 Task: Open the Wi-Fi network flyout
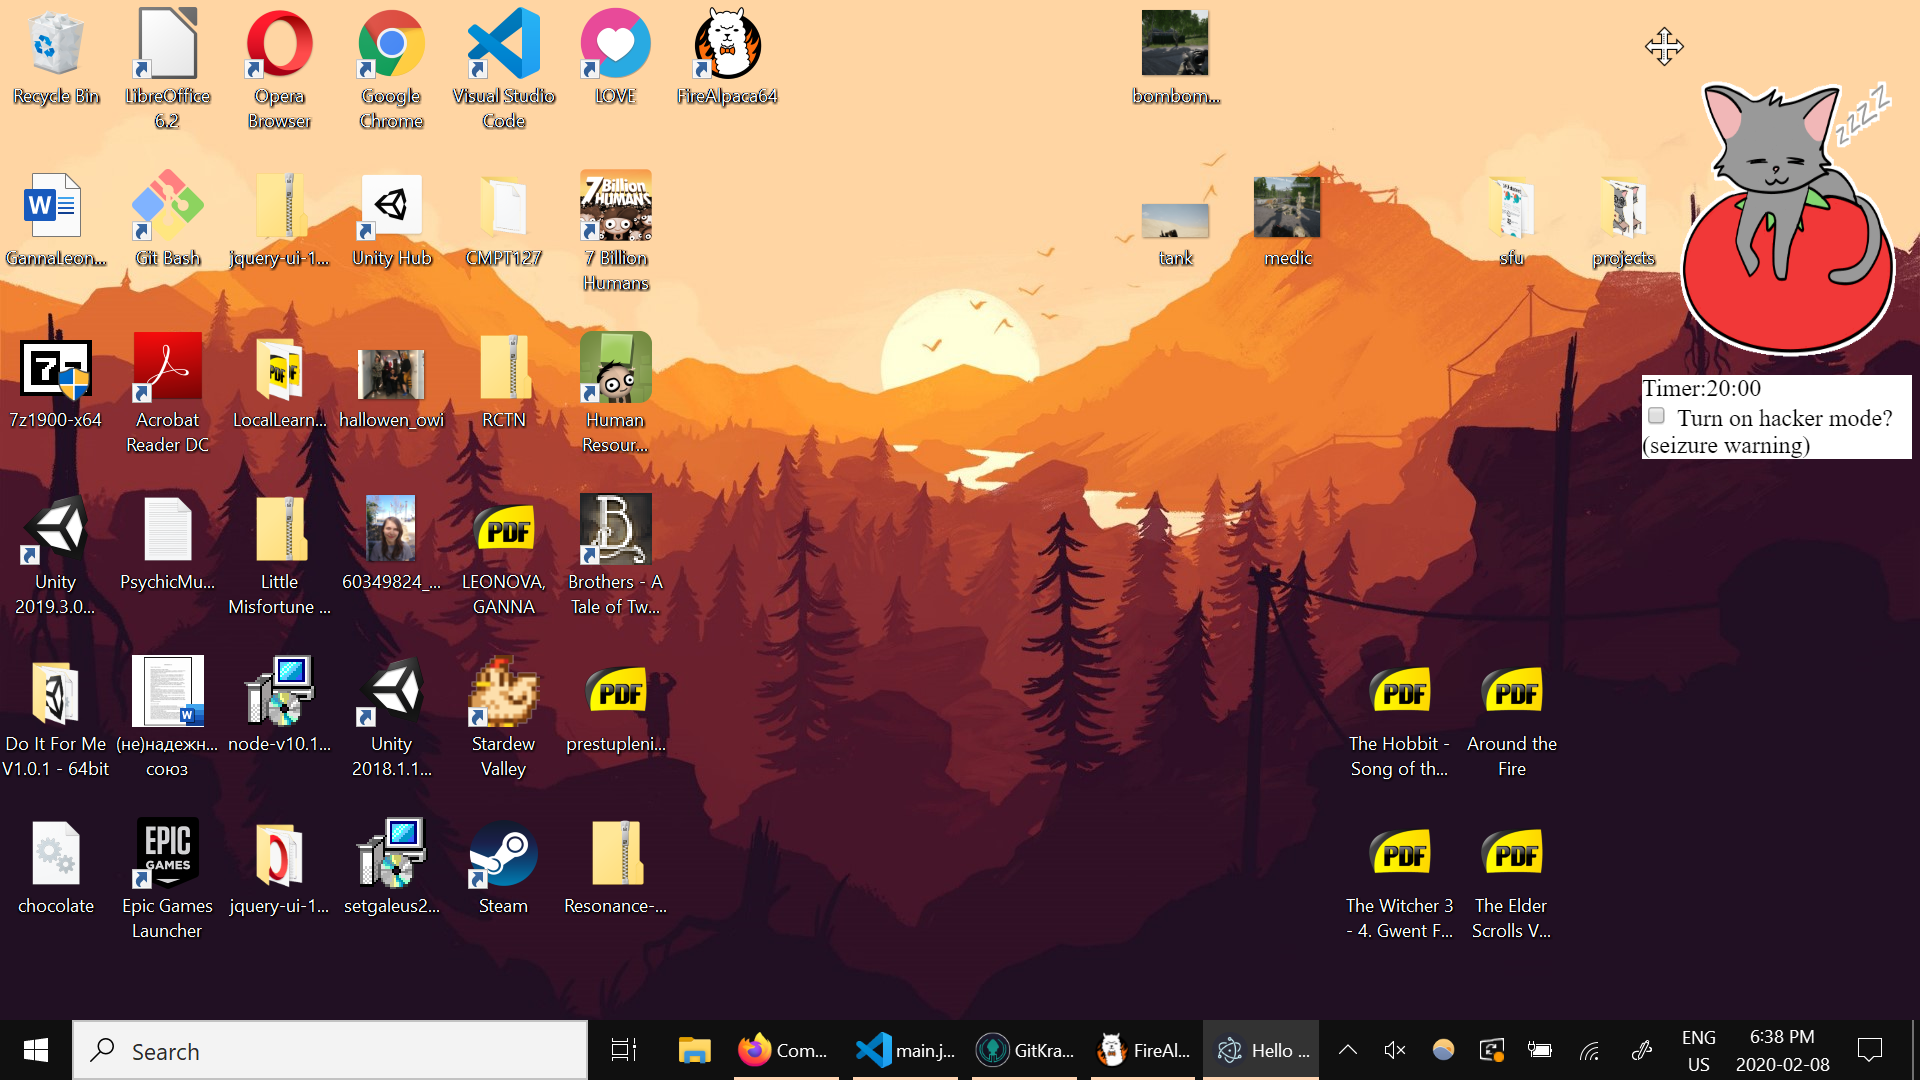coord(1589,1050)
